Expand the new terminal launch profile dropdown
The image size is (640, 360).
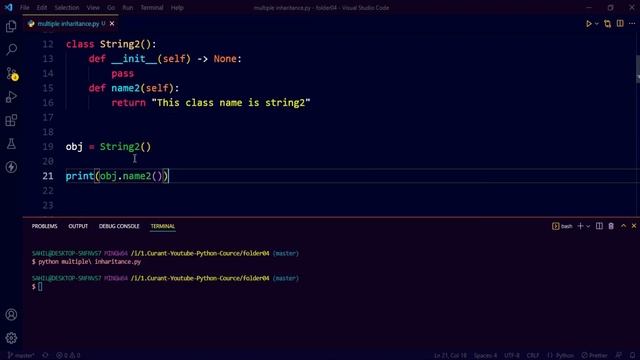tap(588, 226)
